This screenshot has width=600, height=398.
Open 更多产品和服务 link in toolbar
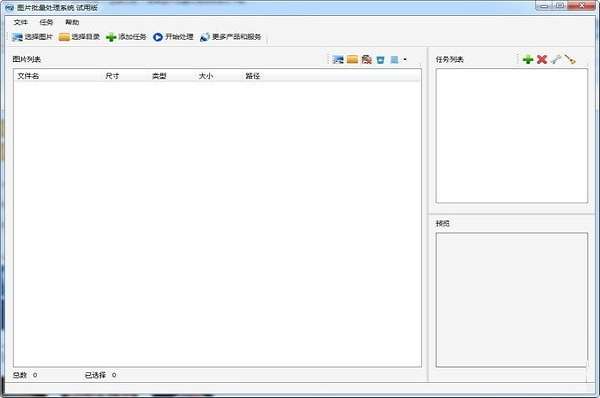tap(231, 37)
